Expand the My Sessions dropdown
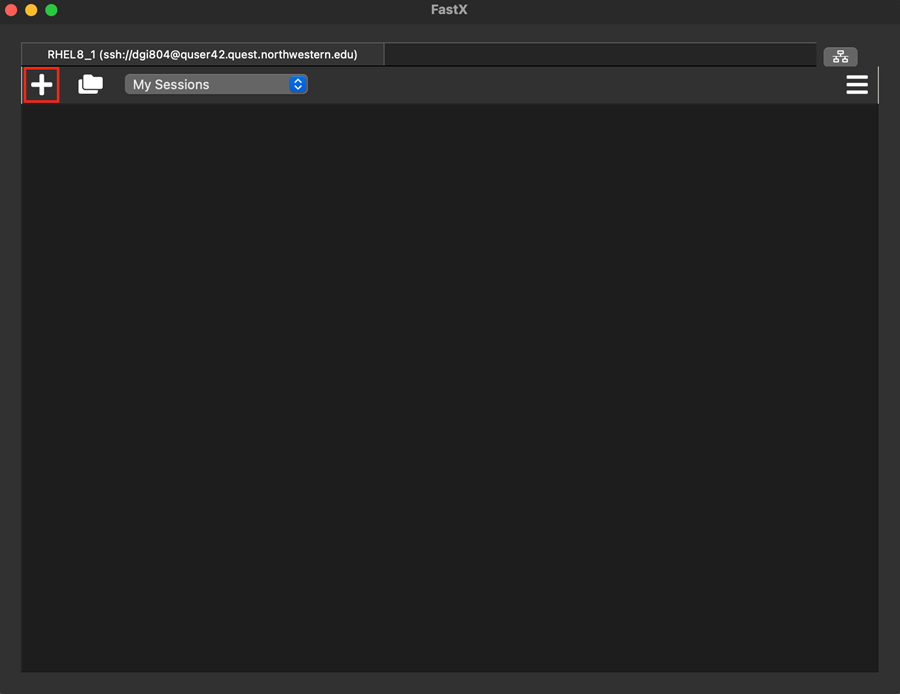Screen dimensions: 900x694 pos(215,85)
